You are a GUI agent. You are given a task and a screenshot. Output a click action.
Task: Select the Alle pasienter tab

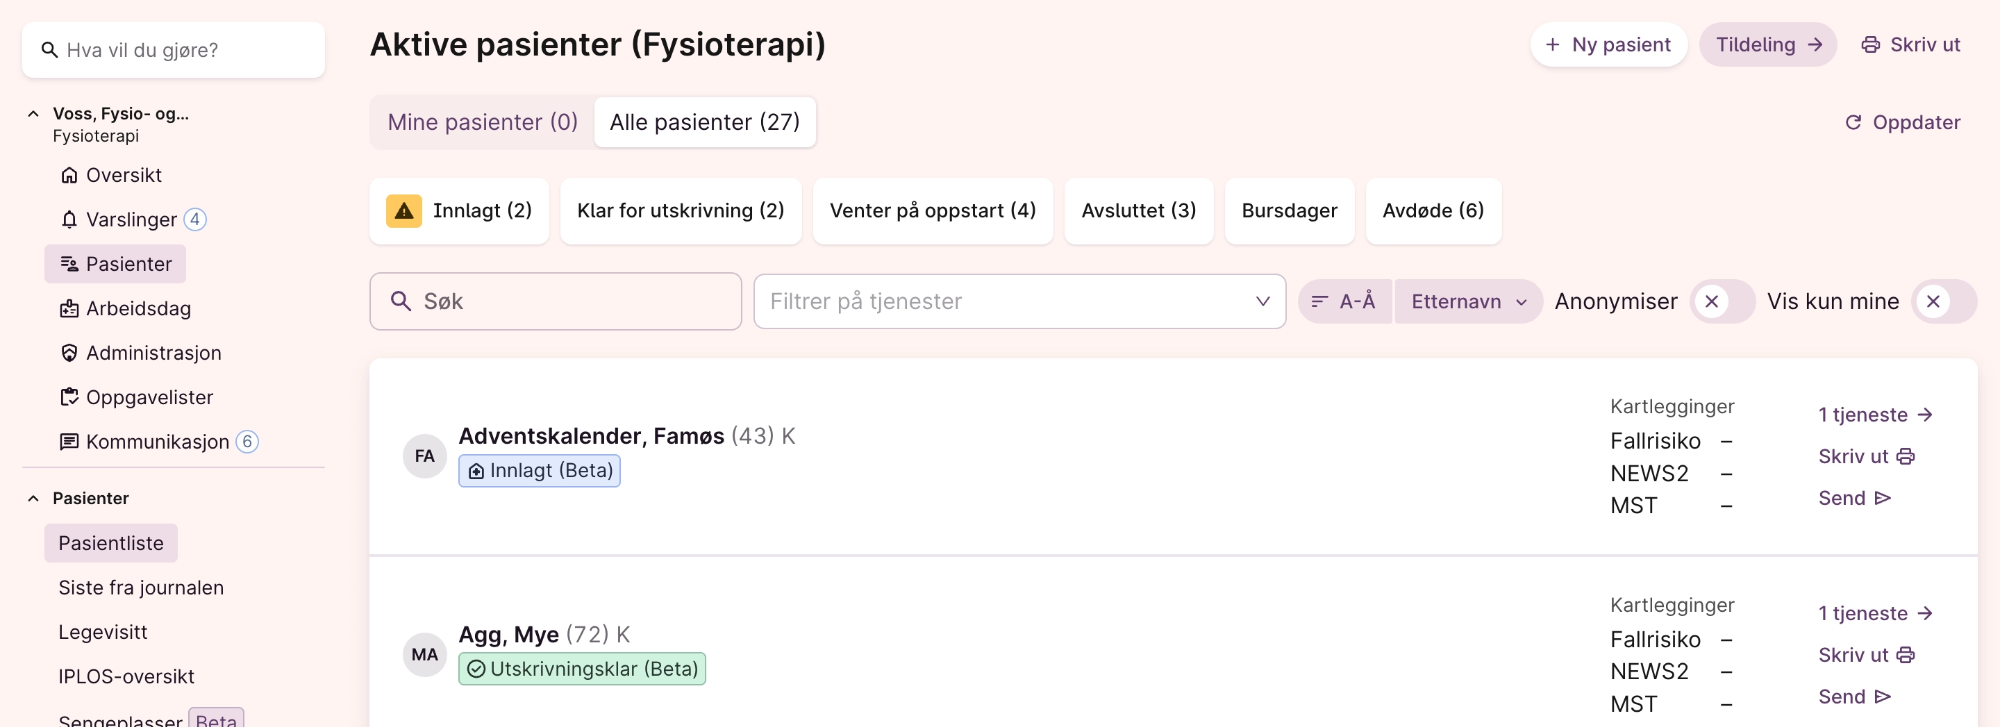705,123
